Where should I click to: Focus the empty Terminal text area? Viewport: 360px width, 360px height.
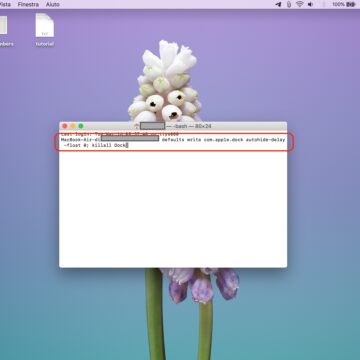(x=173, y=208)
